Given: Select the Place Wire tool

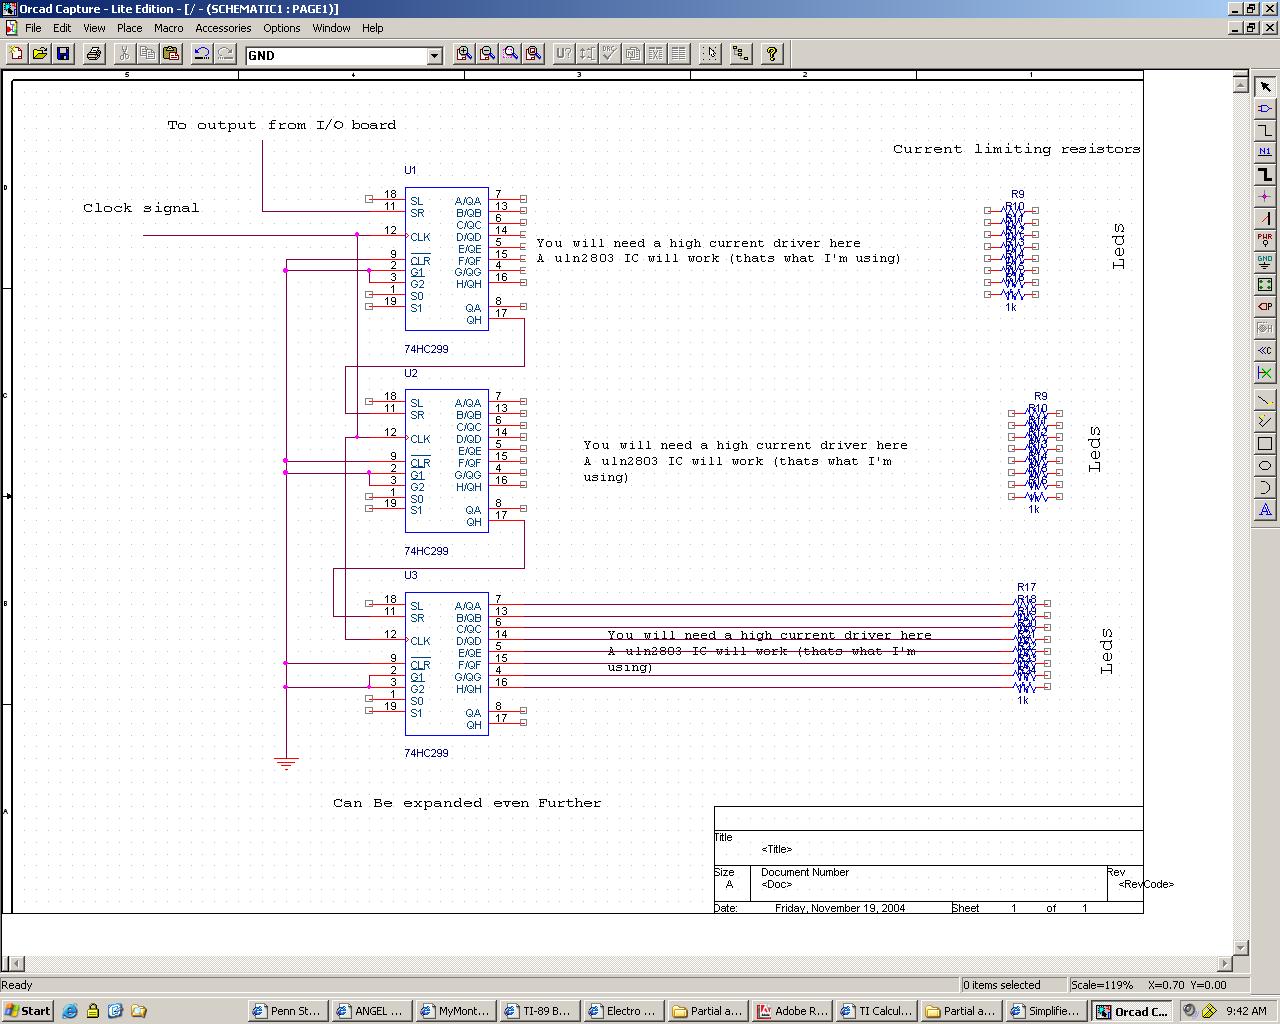Looking at the screenshot, I should [x=1265, y=130].
